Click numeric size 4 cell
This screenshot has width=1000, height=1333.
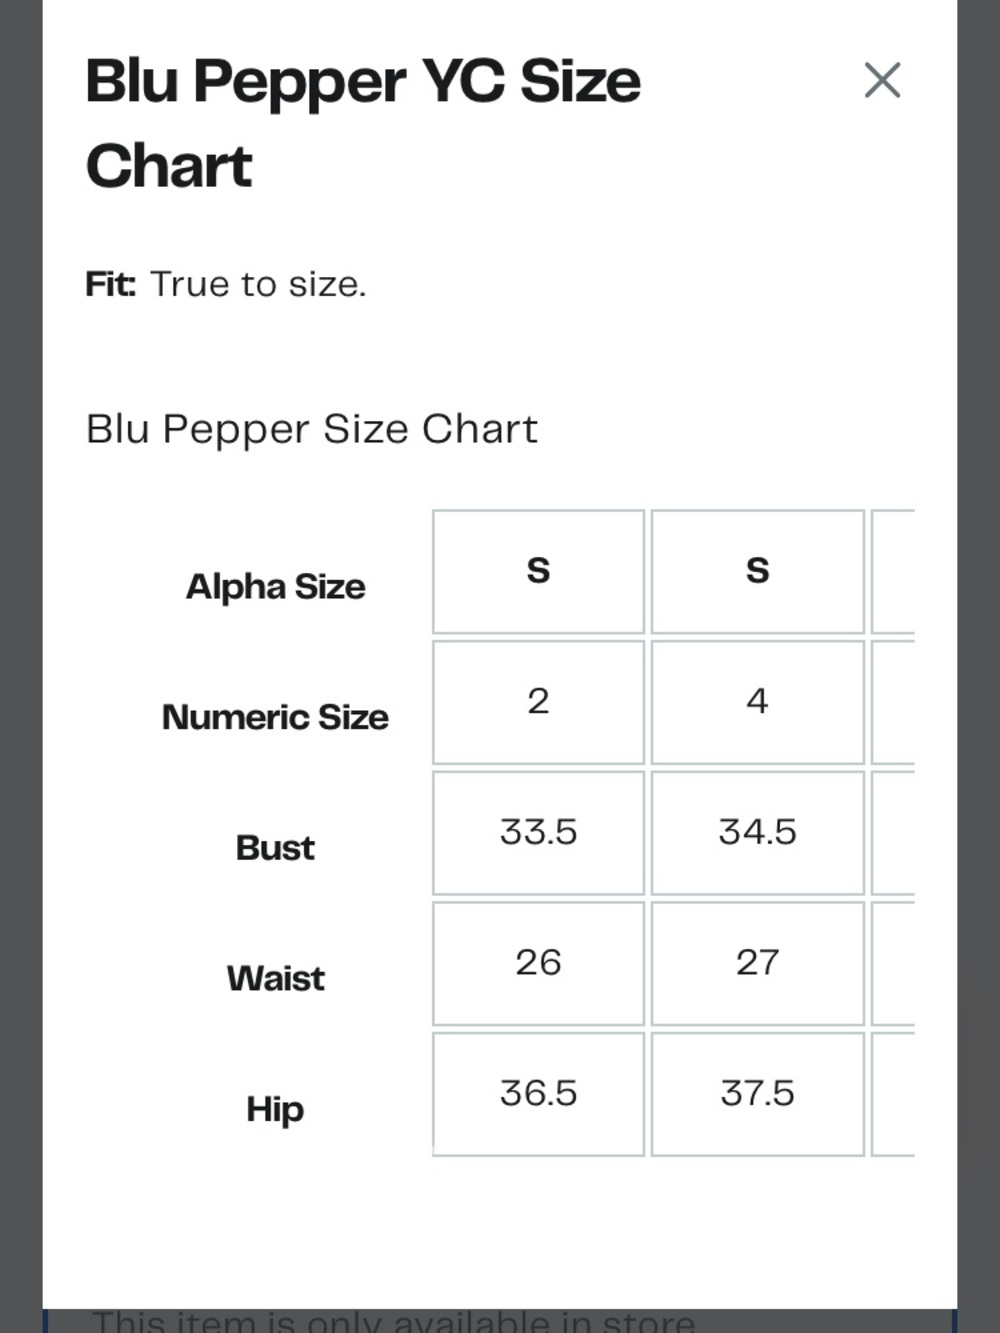(757, 702)
